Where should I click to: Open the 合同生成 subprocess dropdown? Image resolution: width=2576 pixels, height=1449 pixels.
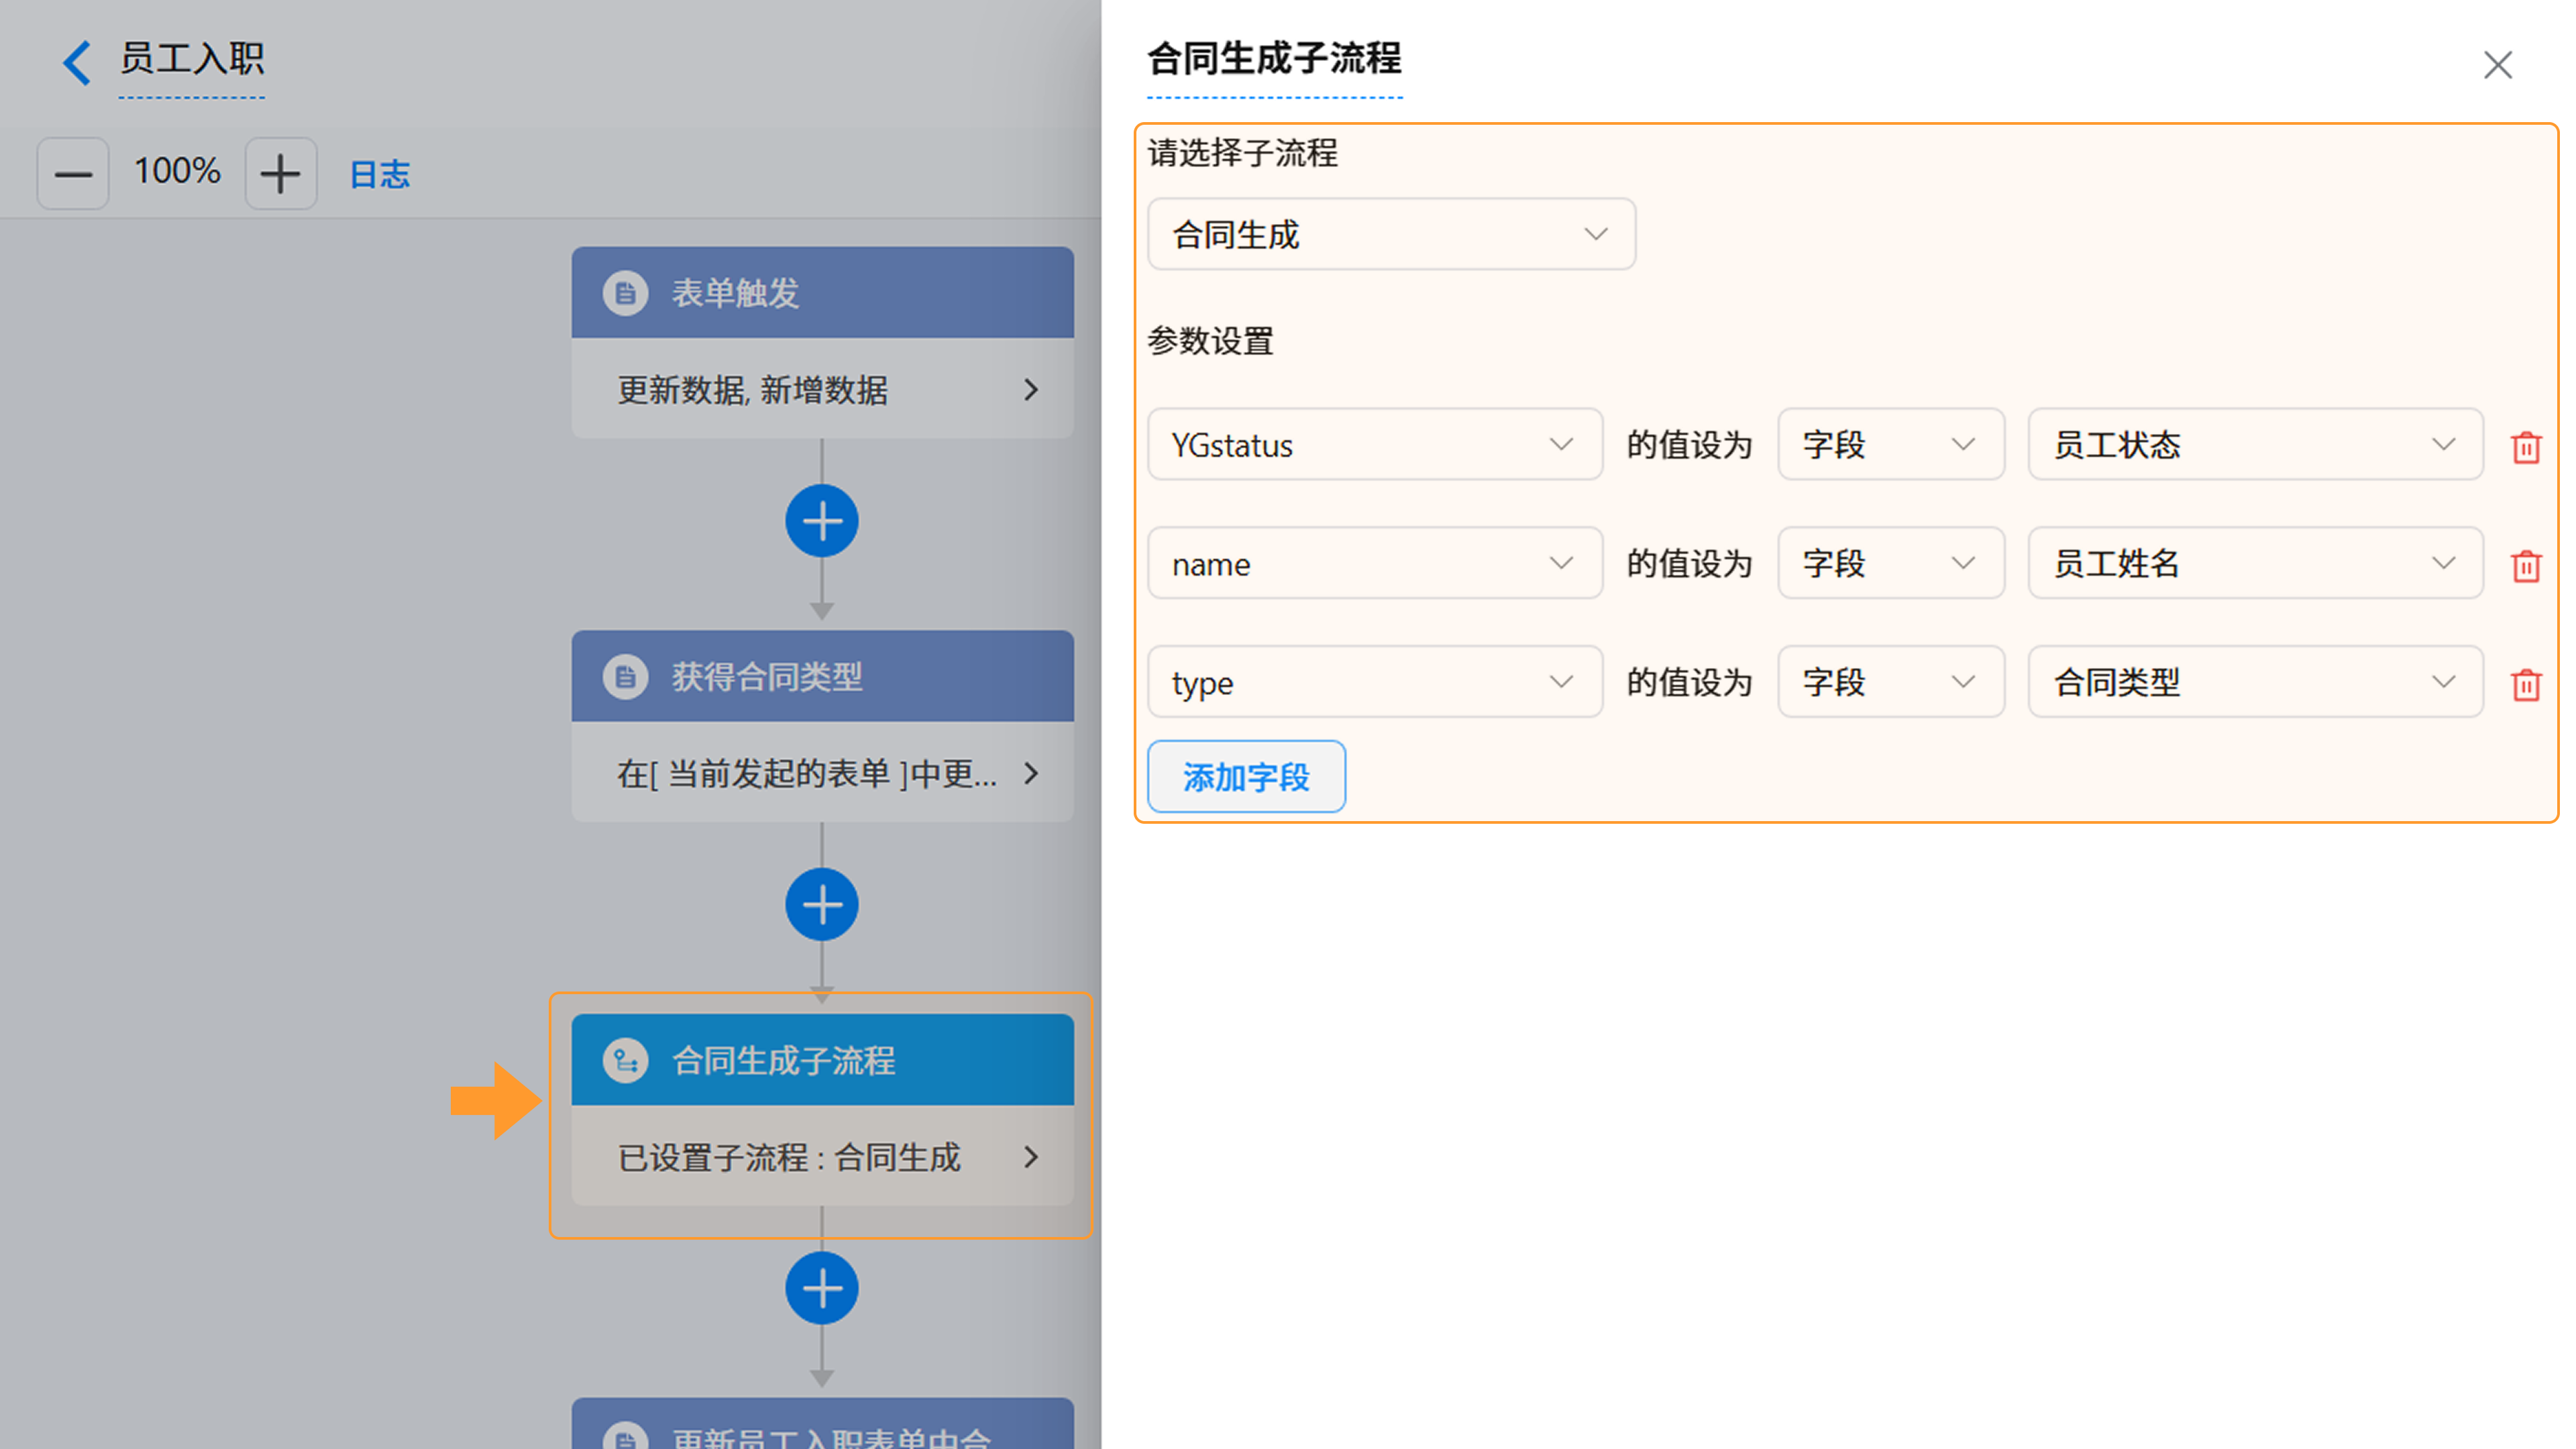coord(1391,234)
